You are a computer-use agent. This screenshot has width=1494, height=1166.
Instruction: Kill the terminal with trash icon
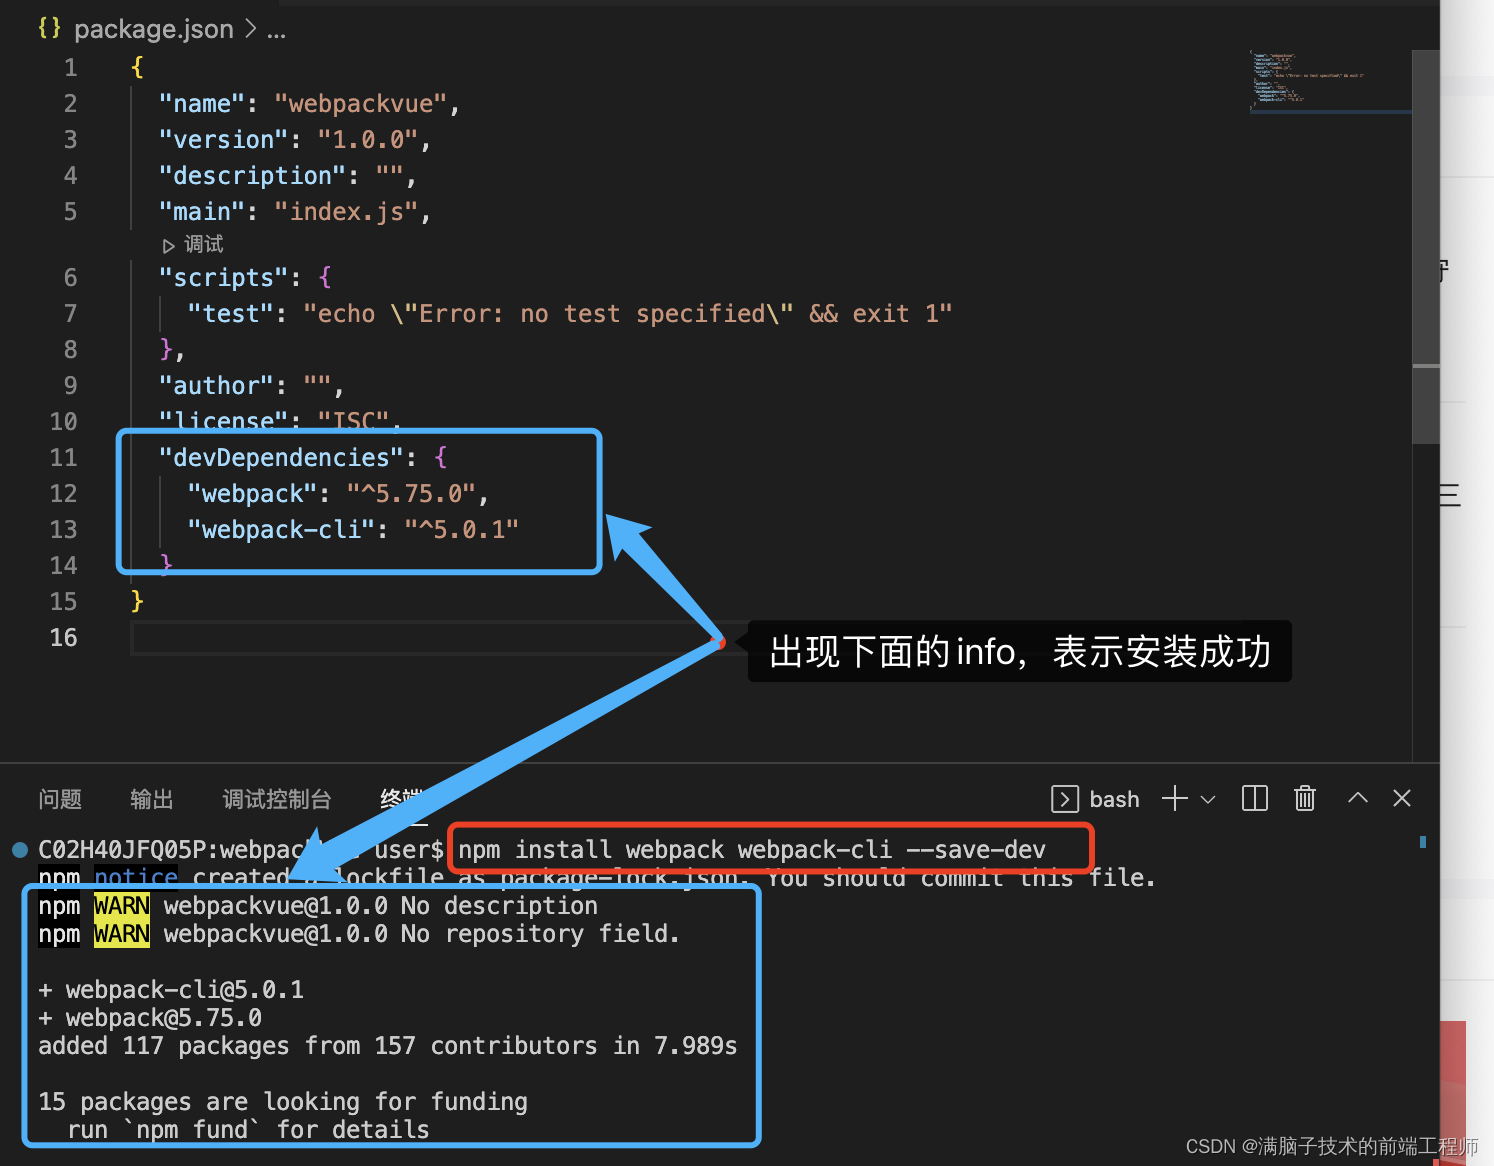[x=1305, y=798]
